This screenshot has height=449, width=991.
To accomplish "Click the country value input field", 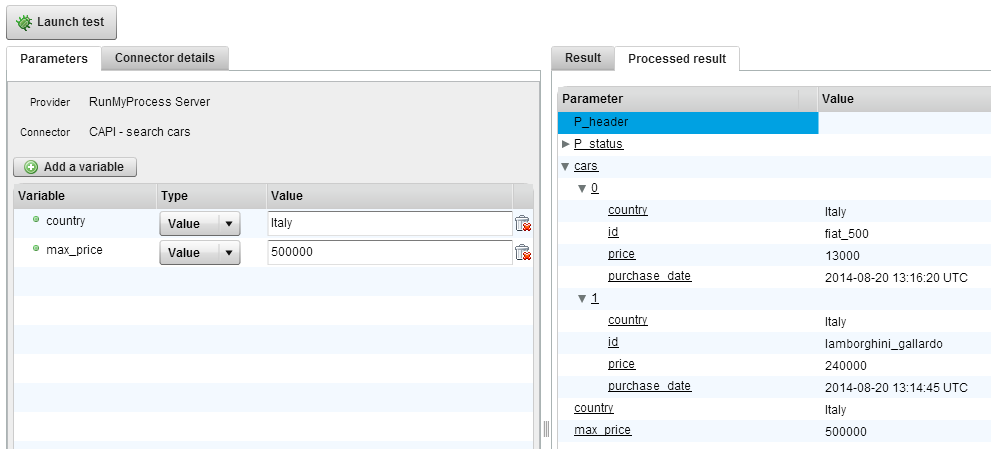I will [x=388, y=224].
